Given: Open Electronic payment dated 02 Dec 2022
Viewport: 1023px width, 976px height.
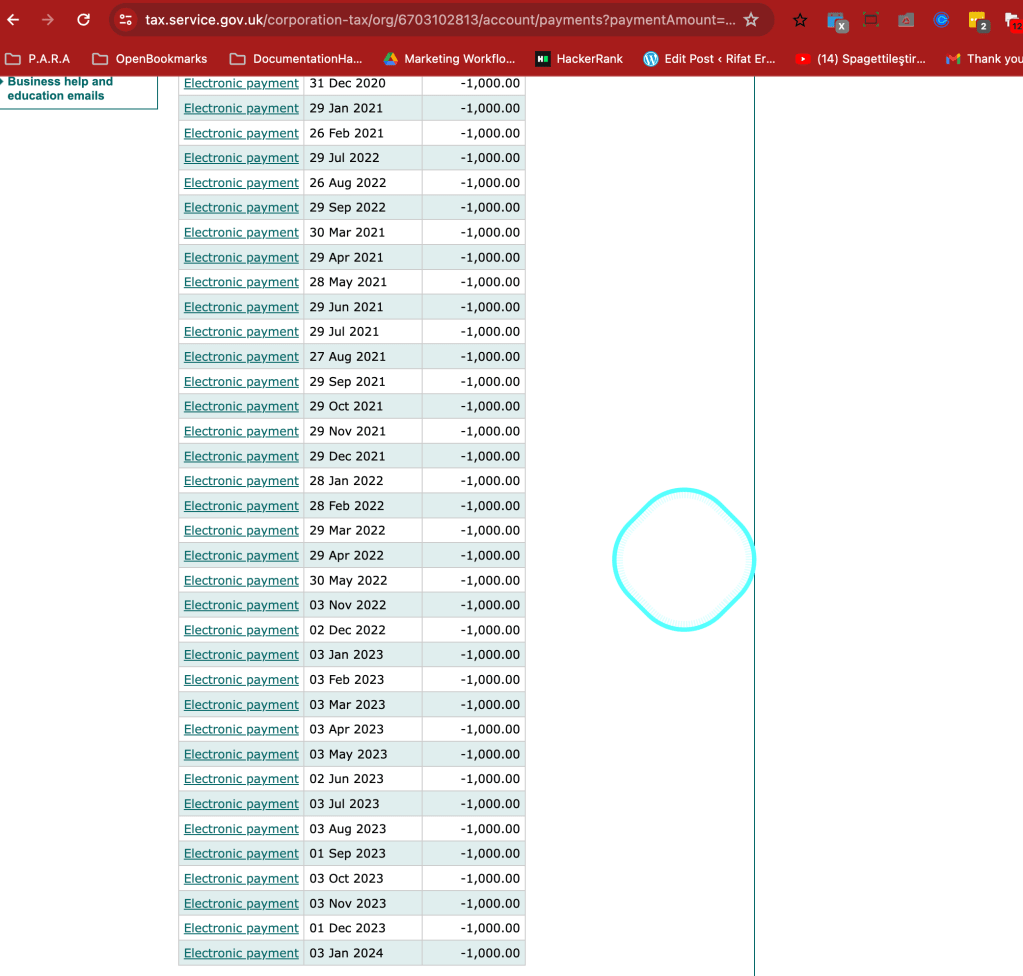Looking at the screenshot, I should pos(241,630).
